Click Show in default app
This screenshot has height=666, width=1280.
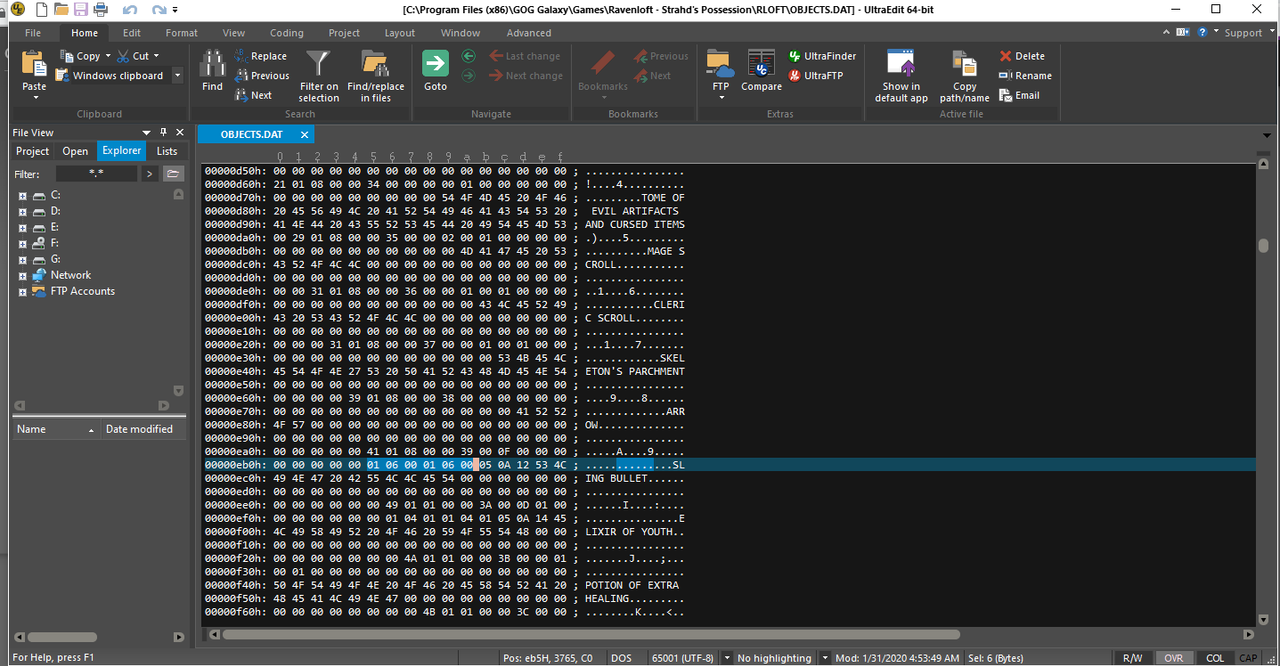point(902,76)
